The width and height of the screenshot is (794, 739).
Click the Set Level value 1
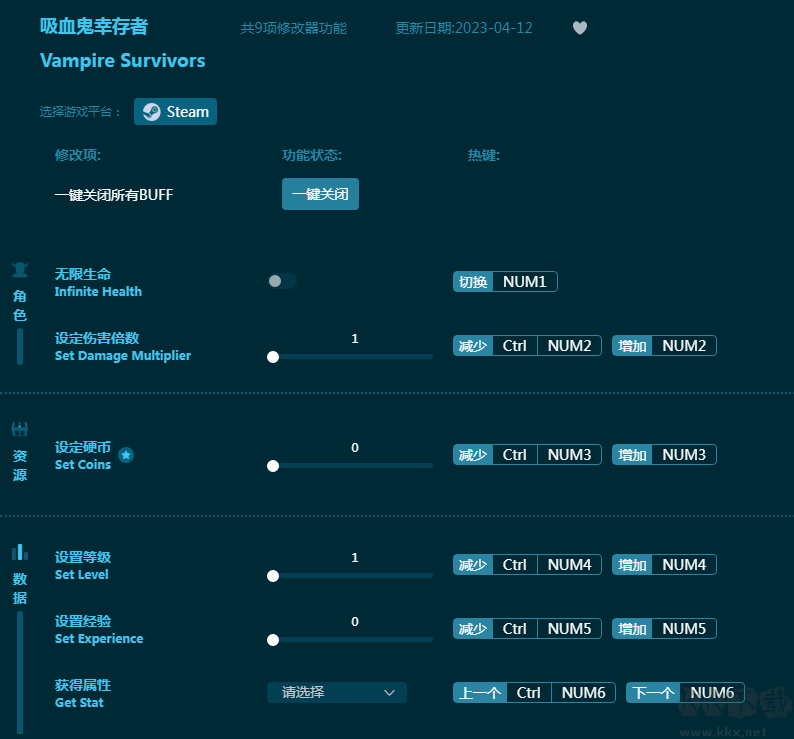click(355, 557)
